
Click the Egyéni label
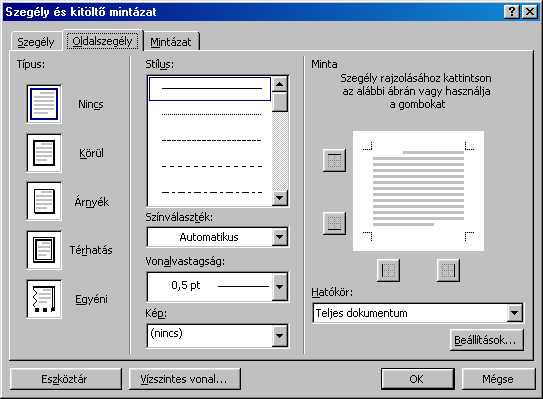(91, 299)
